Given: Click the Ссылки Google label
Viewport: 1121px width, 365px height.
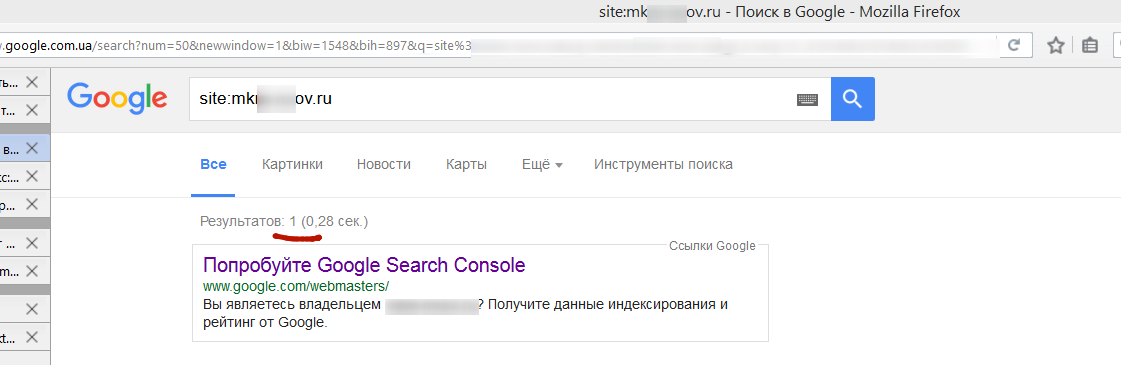Looking at the screenshot, I should (712, 246).
